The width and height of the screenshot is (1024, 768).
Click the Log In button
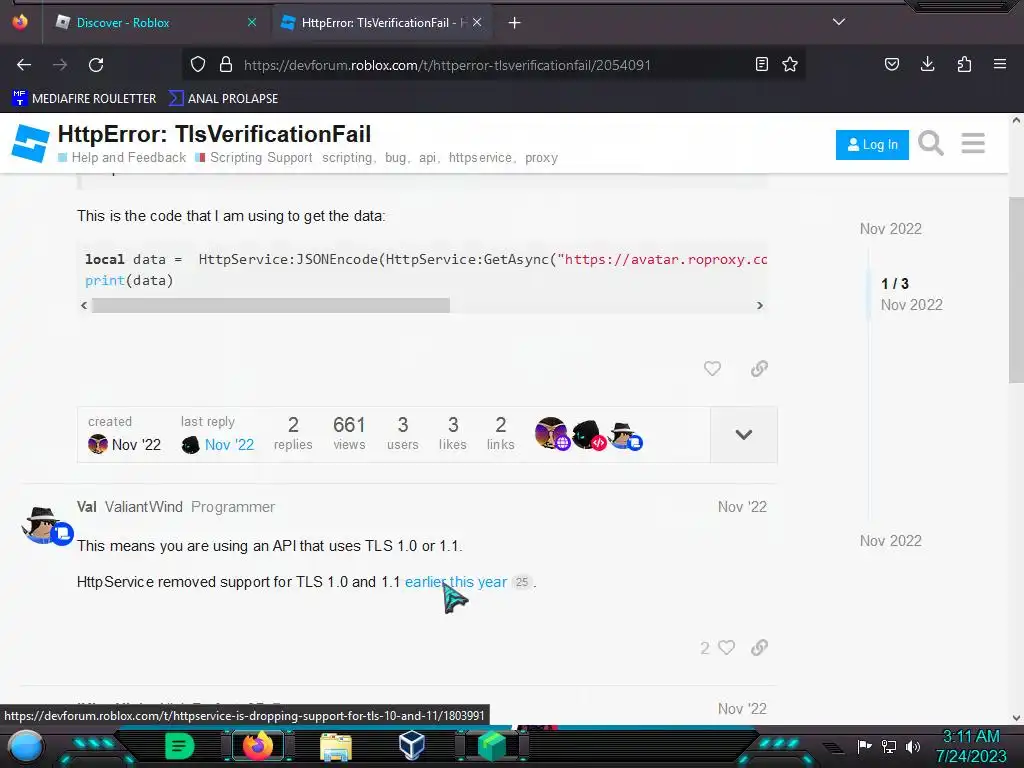pyautogui.click(x=872, y=144)
